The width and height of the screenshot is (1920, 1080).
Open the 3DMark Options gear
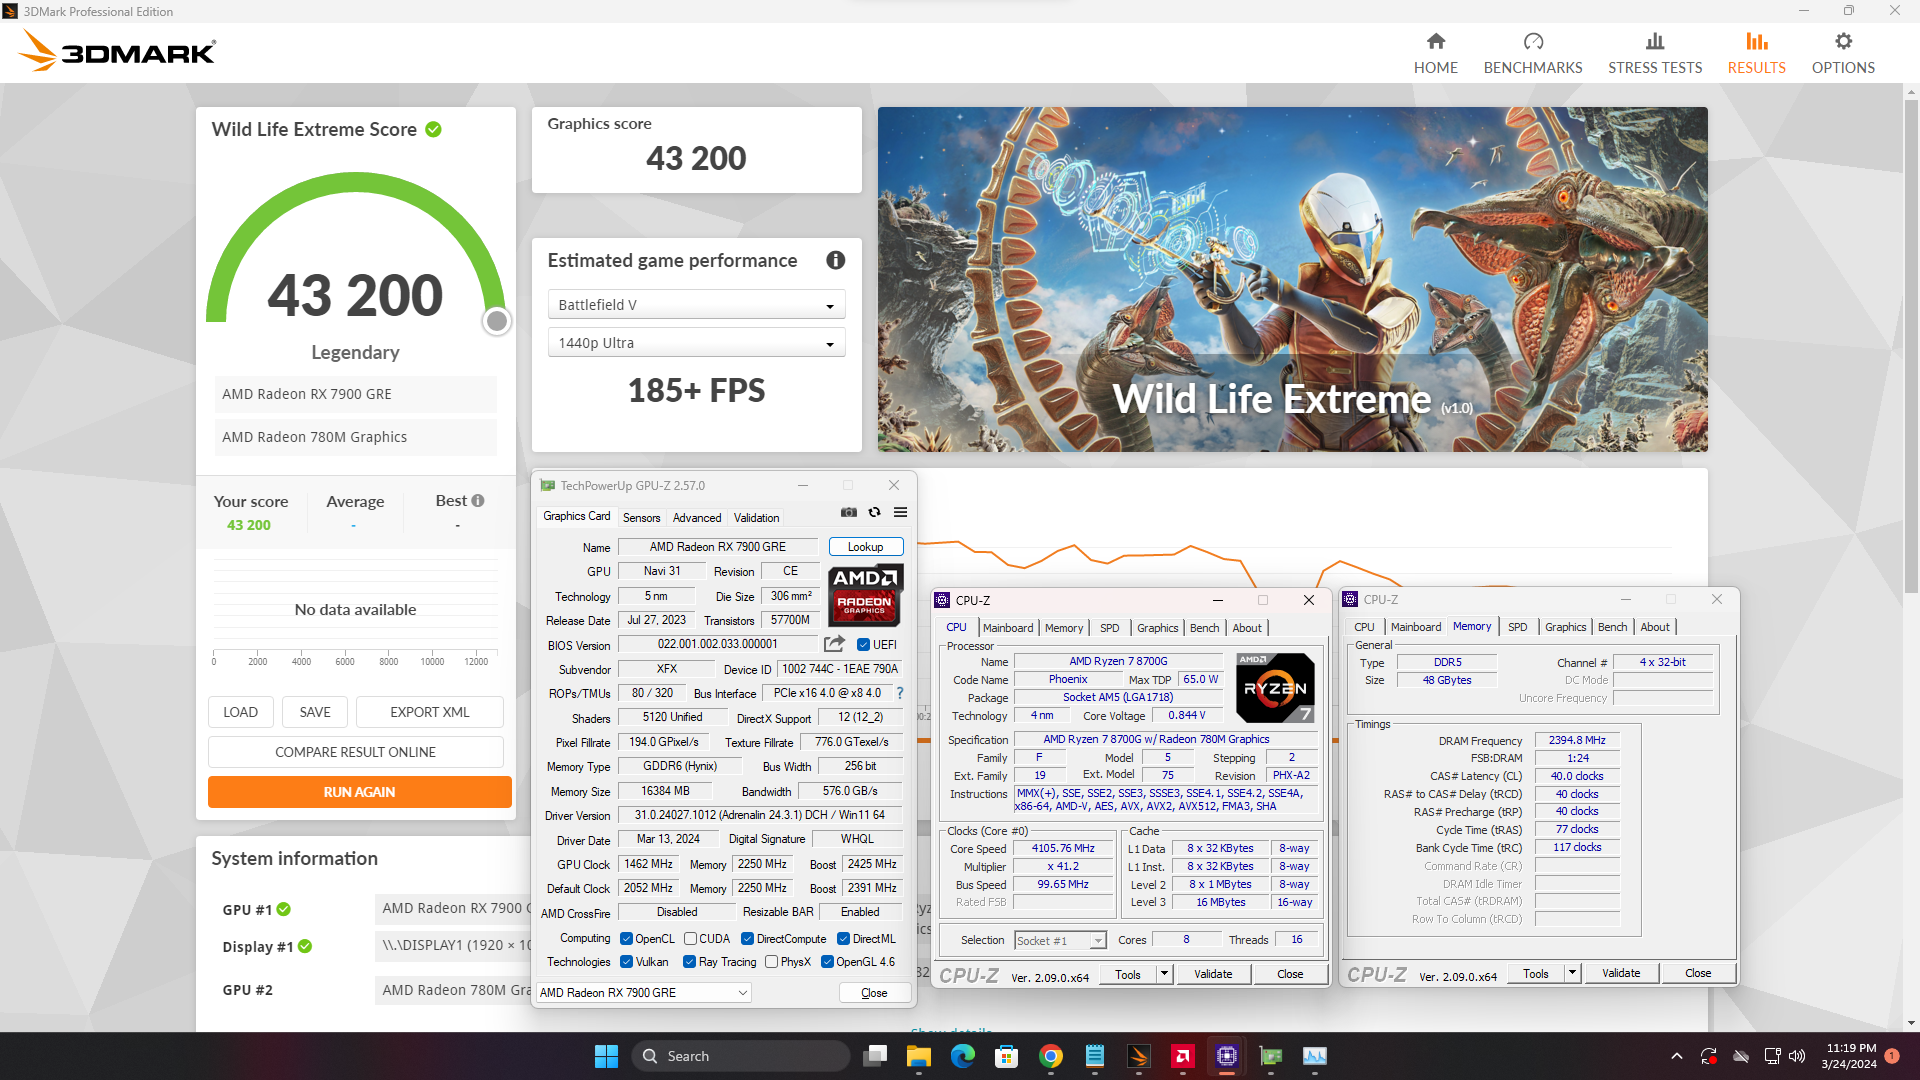[1842, 53]
